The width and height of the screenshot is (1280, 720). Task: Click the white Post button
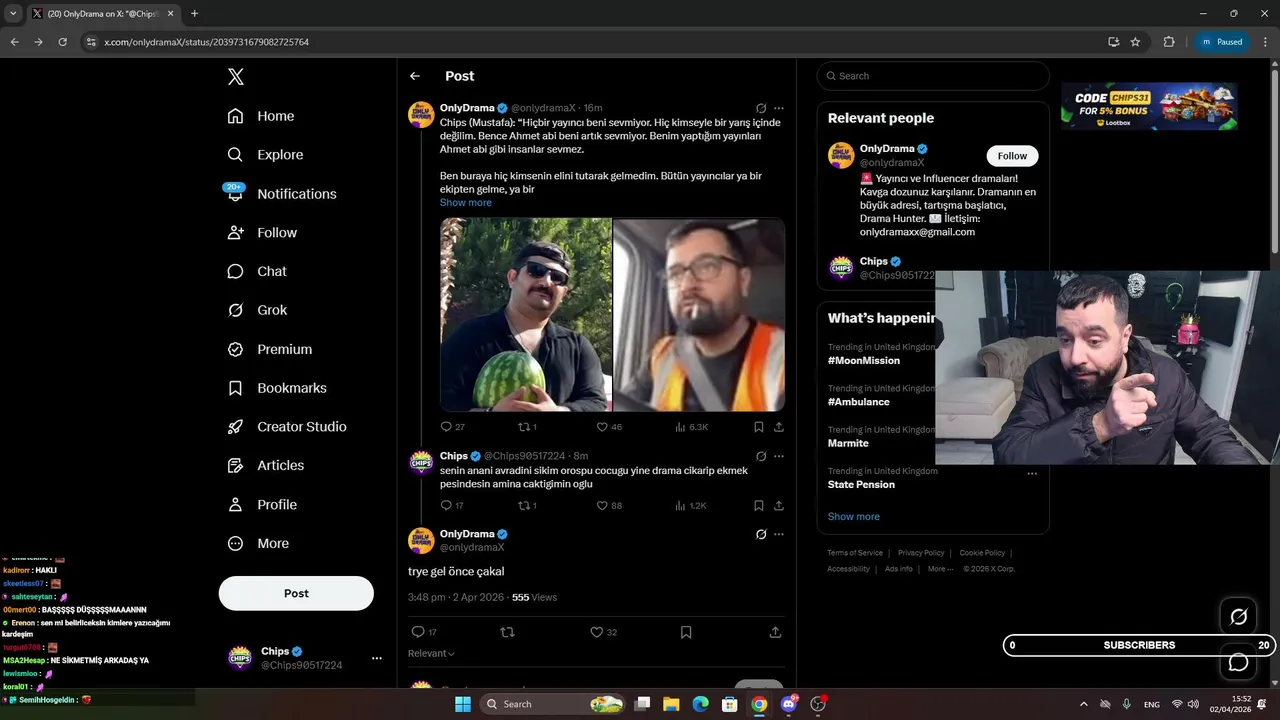(296, 593)
